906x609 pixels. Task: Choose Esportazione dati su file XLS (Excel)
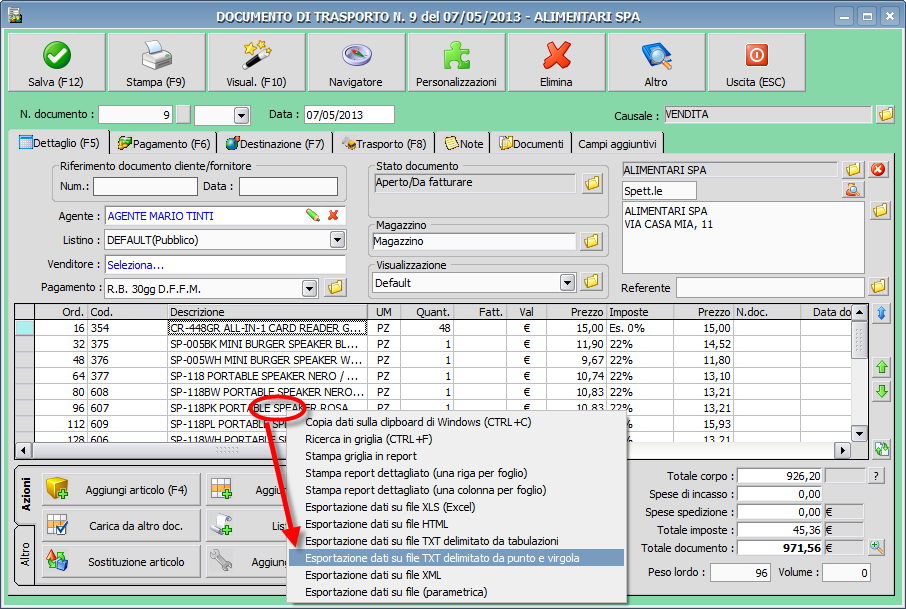(456, 507)
